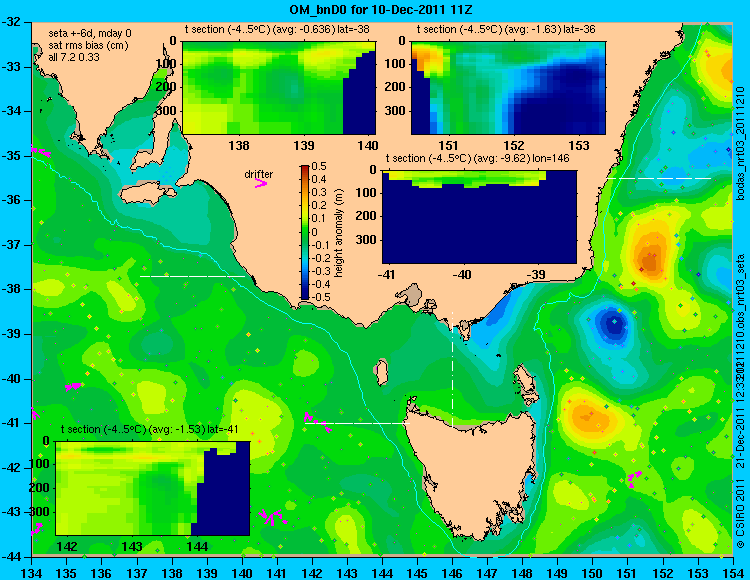The height and width of the screenshot is (580, 750).
Task: Click the main x-axis tick label 154
Action: (x=733, y=572)
